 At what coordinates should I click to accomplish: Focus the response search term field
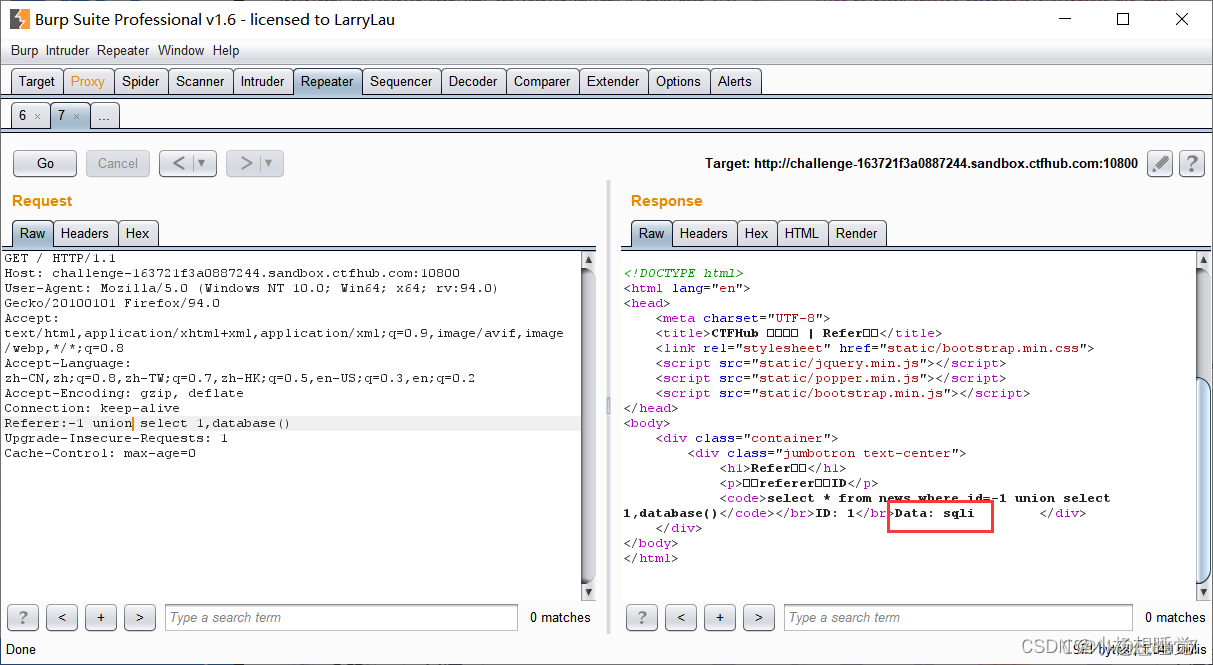(958, 617)
